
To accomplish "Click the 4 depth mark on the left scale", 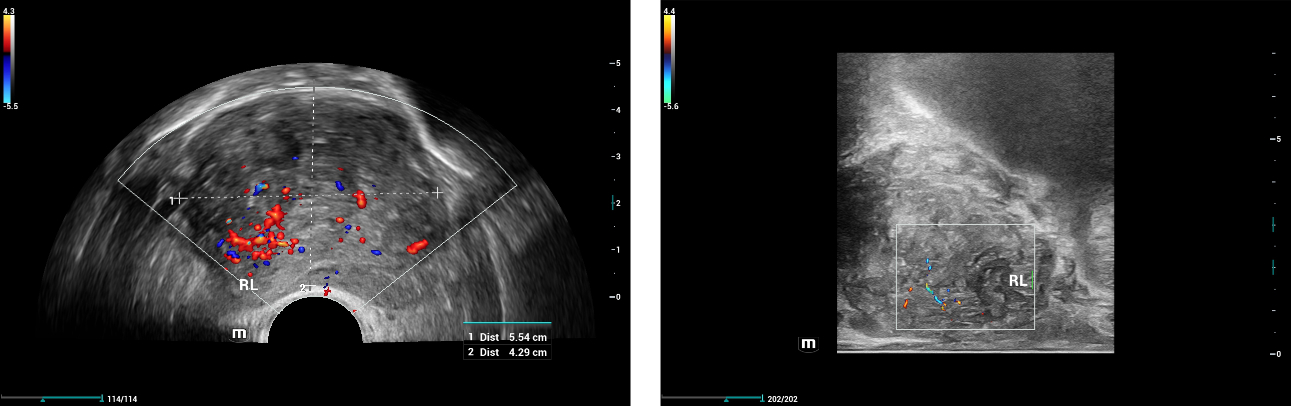I will click(x=615, y=110).
